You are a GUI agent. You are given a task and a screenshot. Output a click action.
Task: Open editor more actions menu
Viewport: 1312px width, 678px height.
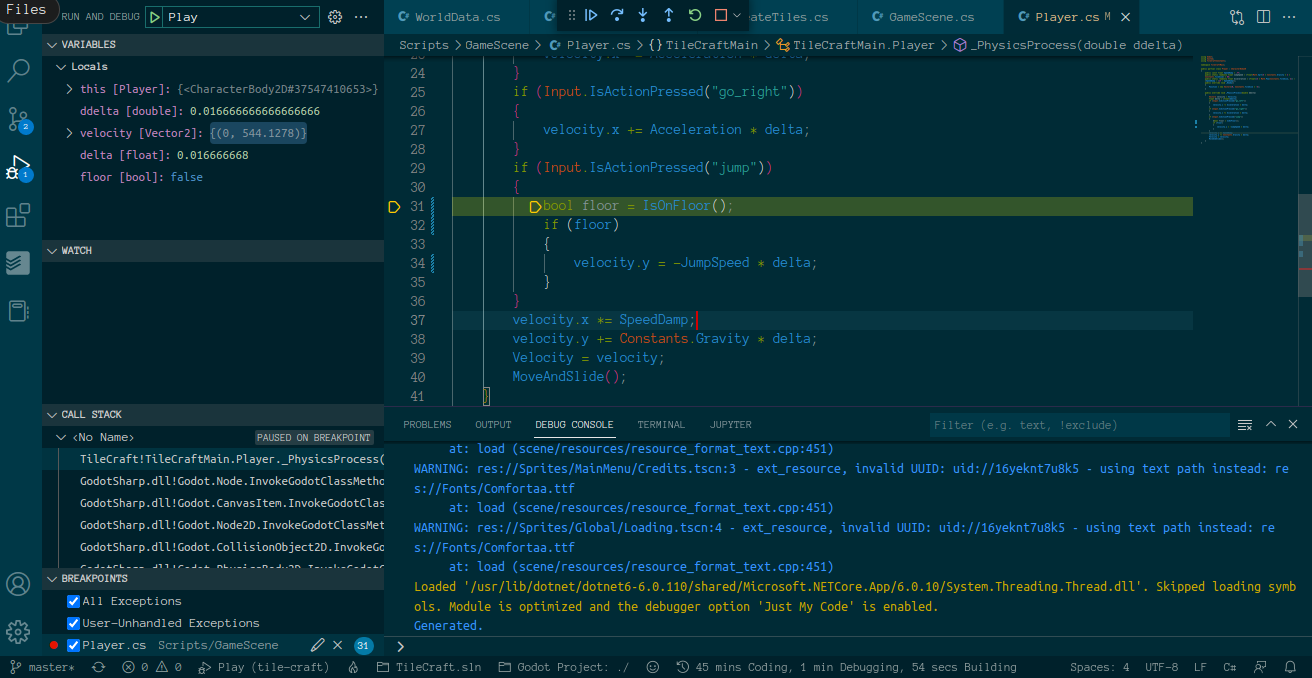pyautogui.click(x=1290, y=17)
